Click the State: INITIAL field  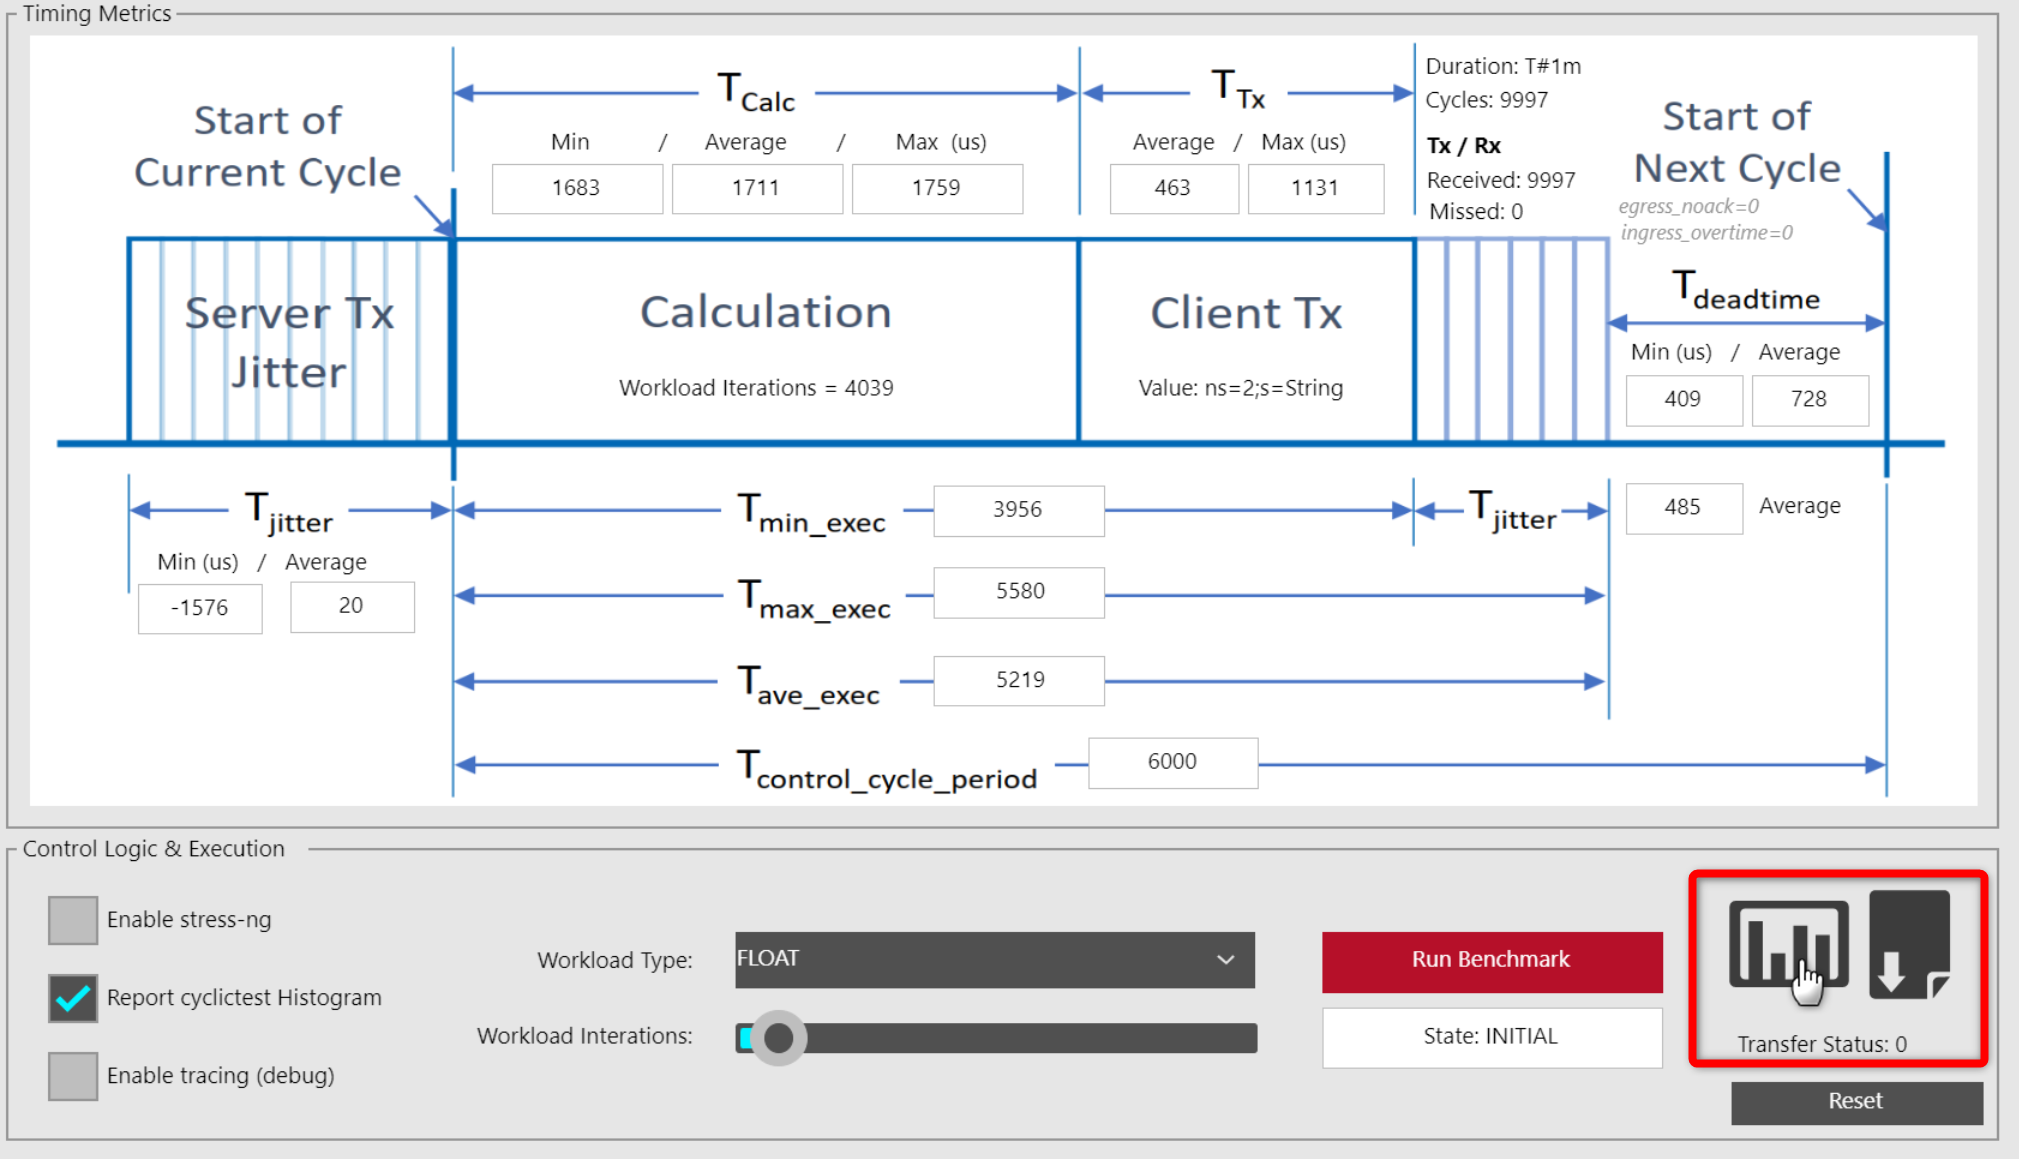(1492, 1037)
